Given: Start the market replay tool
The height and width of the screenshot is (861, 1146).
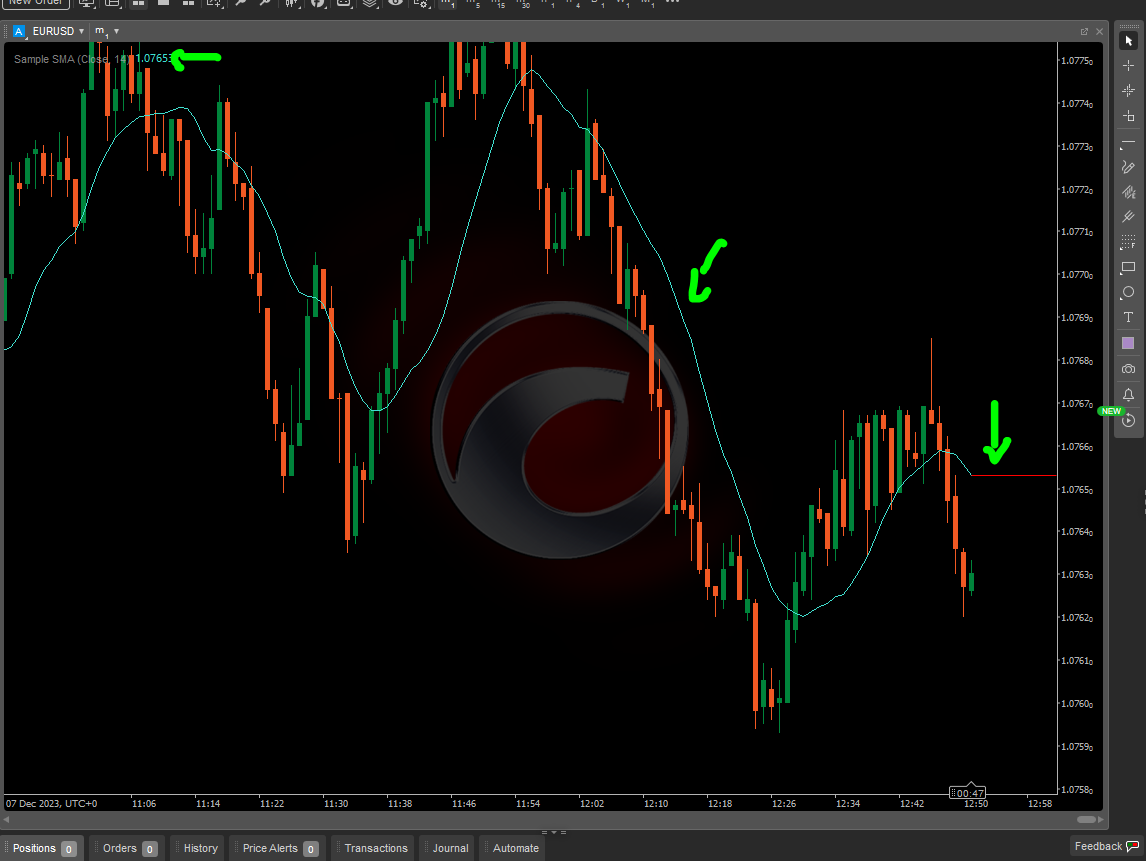Looking at the screenshot, I should [x=1128, y=420].
